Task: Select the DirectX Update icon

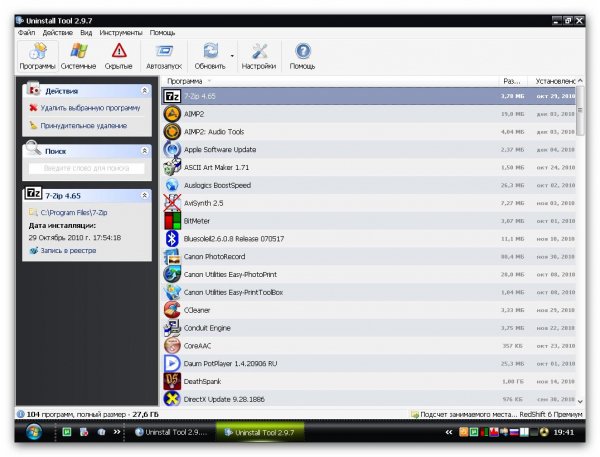Action: click(x=172, y=399)
